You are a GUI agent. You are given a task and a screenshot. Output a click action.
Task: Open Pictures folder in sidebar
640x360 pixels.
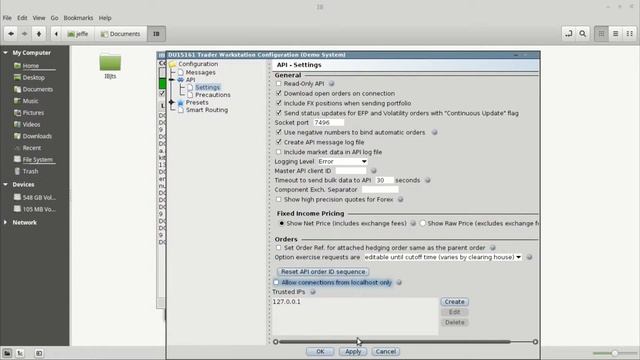pyautogui.click(x=33, y=113)
